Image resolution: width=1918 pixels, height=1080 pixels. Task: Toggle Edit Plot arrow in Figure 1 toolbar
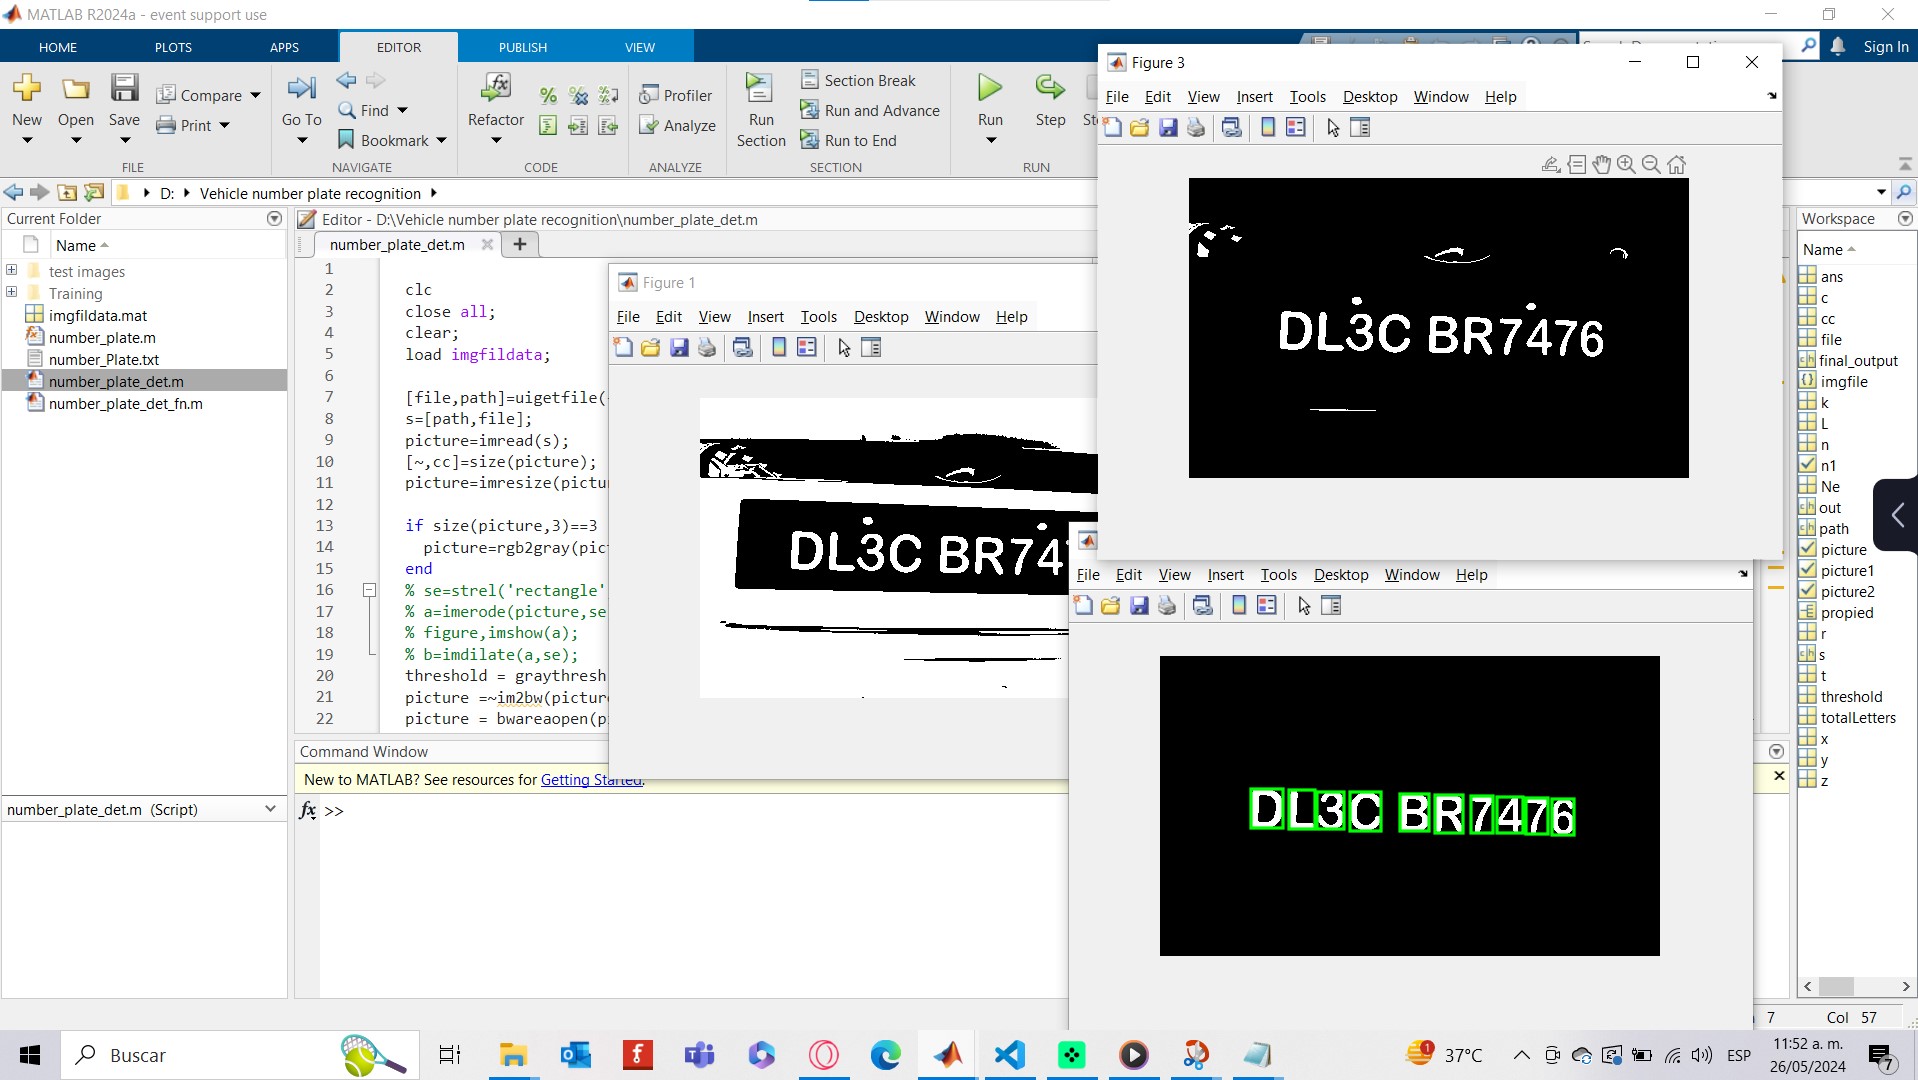[844, 348]
